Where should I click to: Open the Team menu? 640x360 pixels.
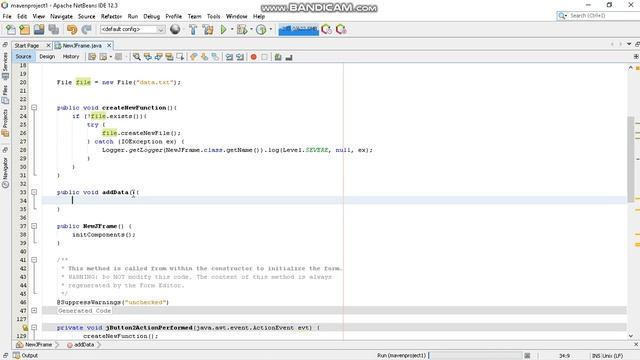[194, 16]
